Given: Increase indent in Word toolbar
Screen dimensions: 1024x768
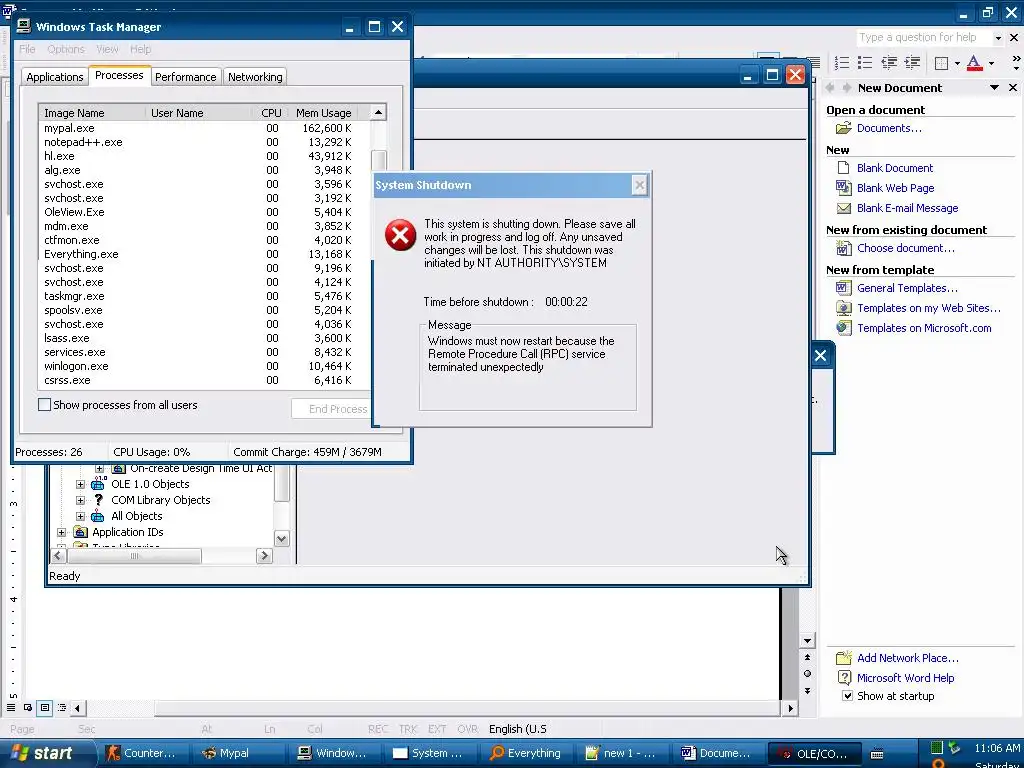Looking at the screenshot, I should pyautogui.click(x=912, y=63).
